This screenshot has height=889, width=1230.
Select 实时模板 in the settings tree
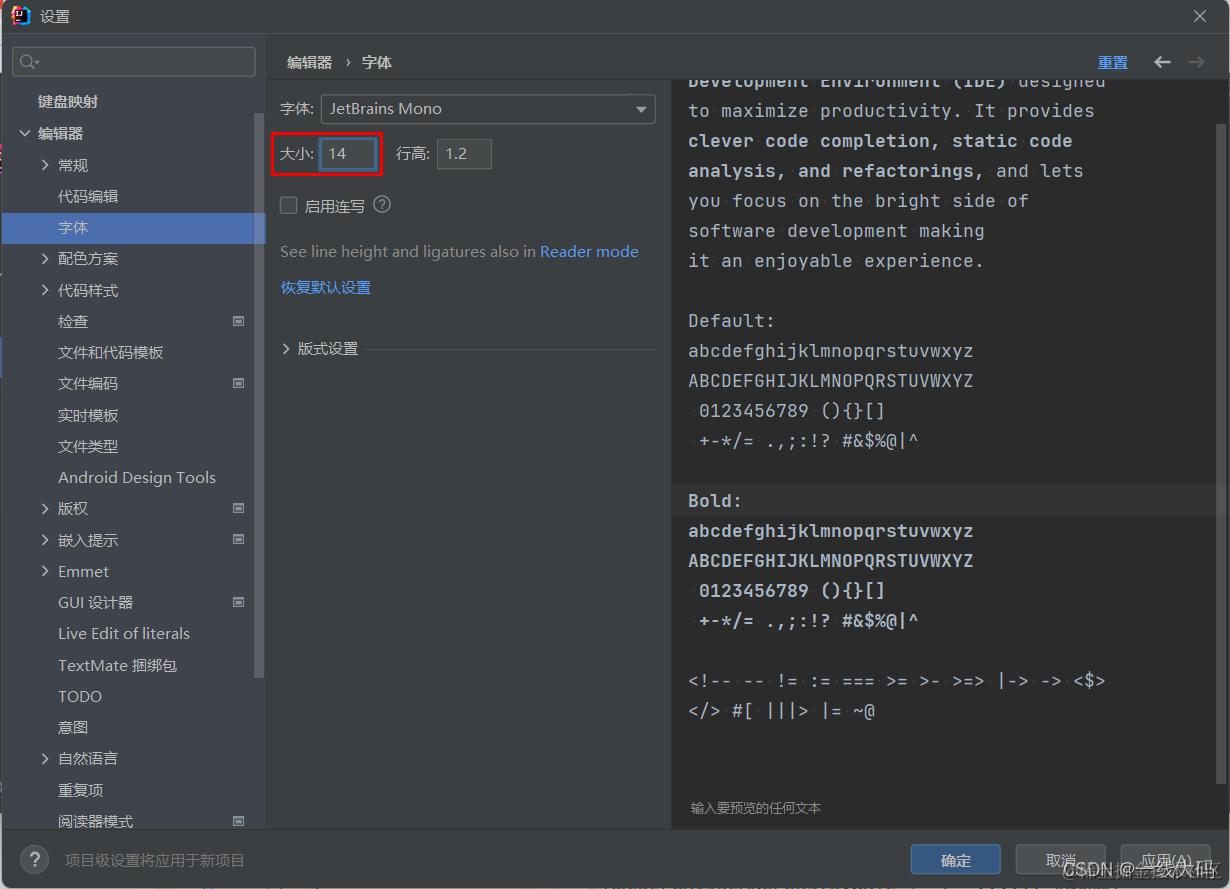coord(88,415)
